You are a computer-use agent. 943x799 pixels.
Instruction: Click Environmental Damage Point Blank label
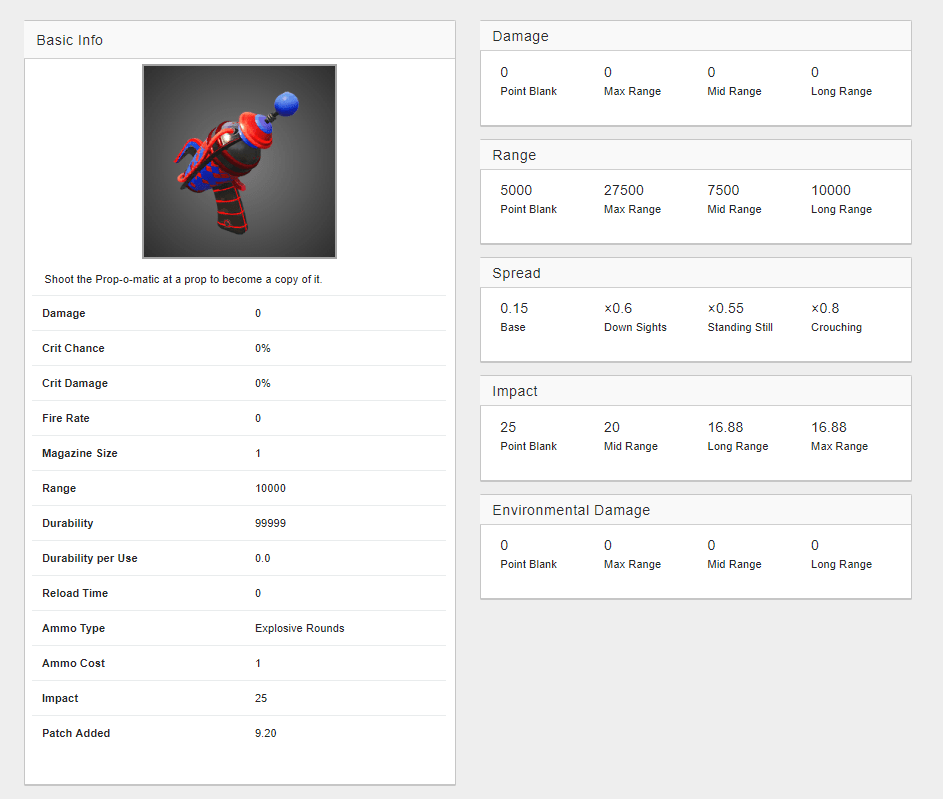pos(528,564)
